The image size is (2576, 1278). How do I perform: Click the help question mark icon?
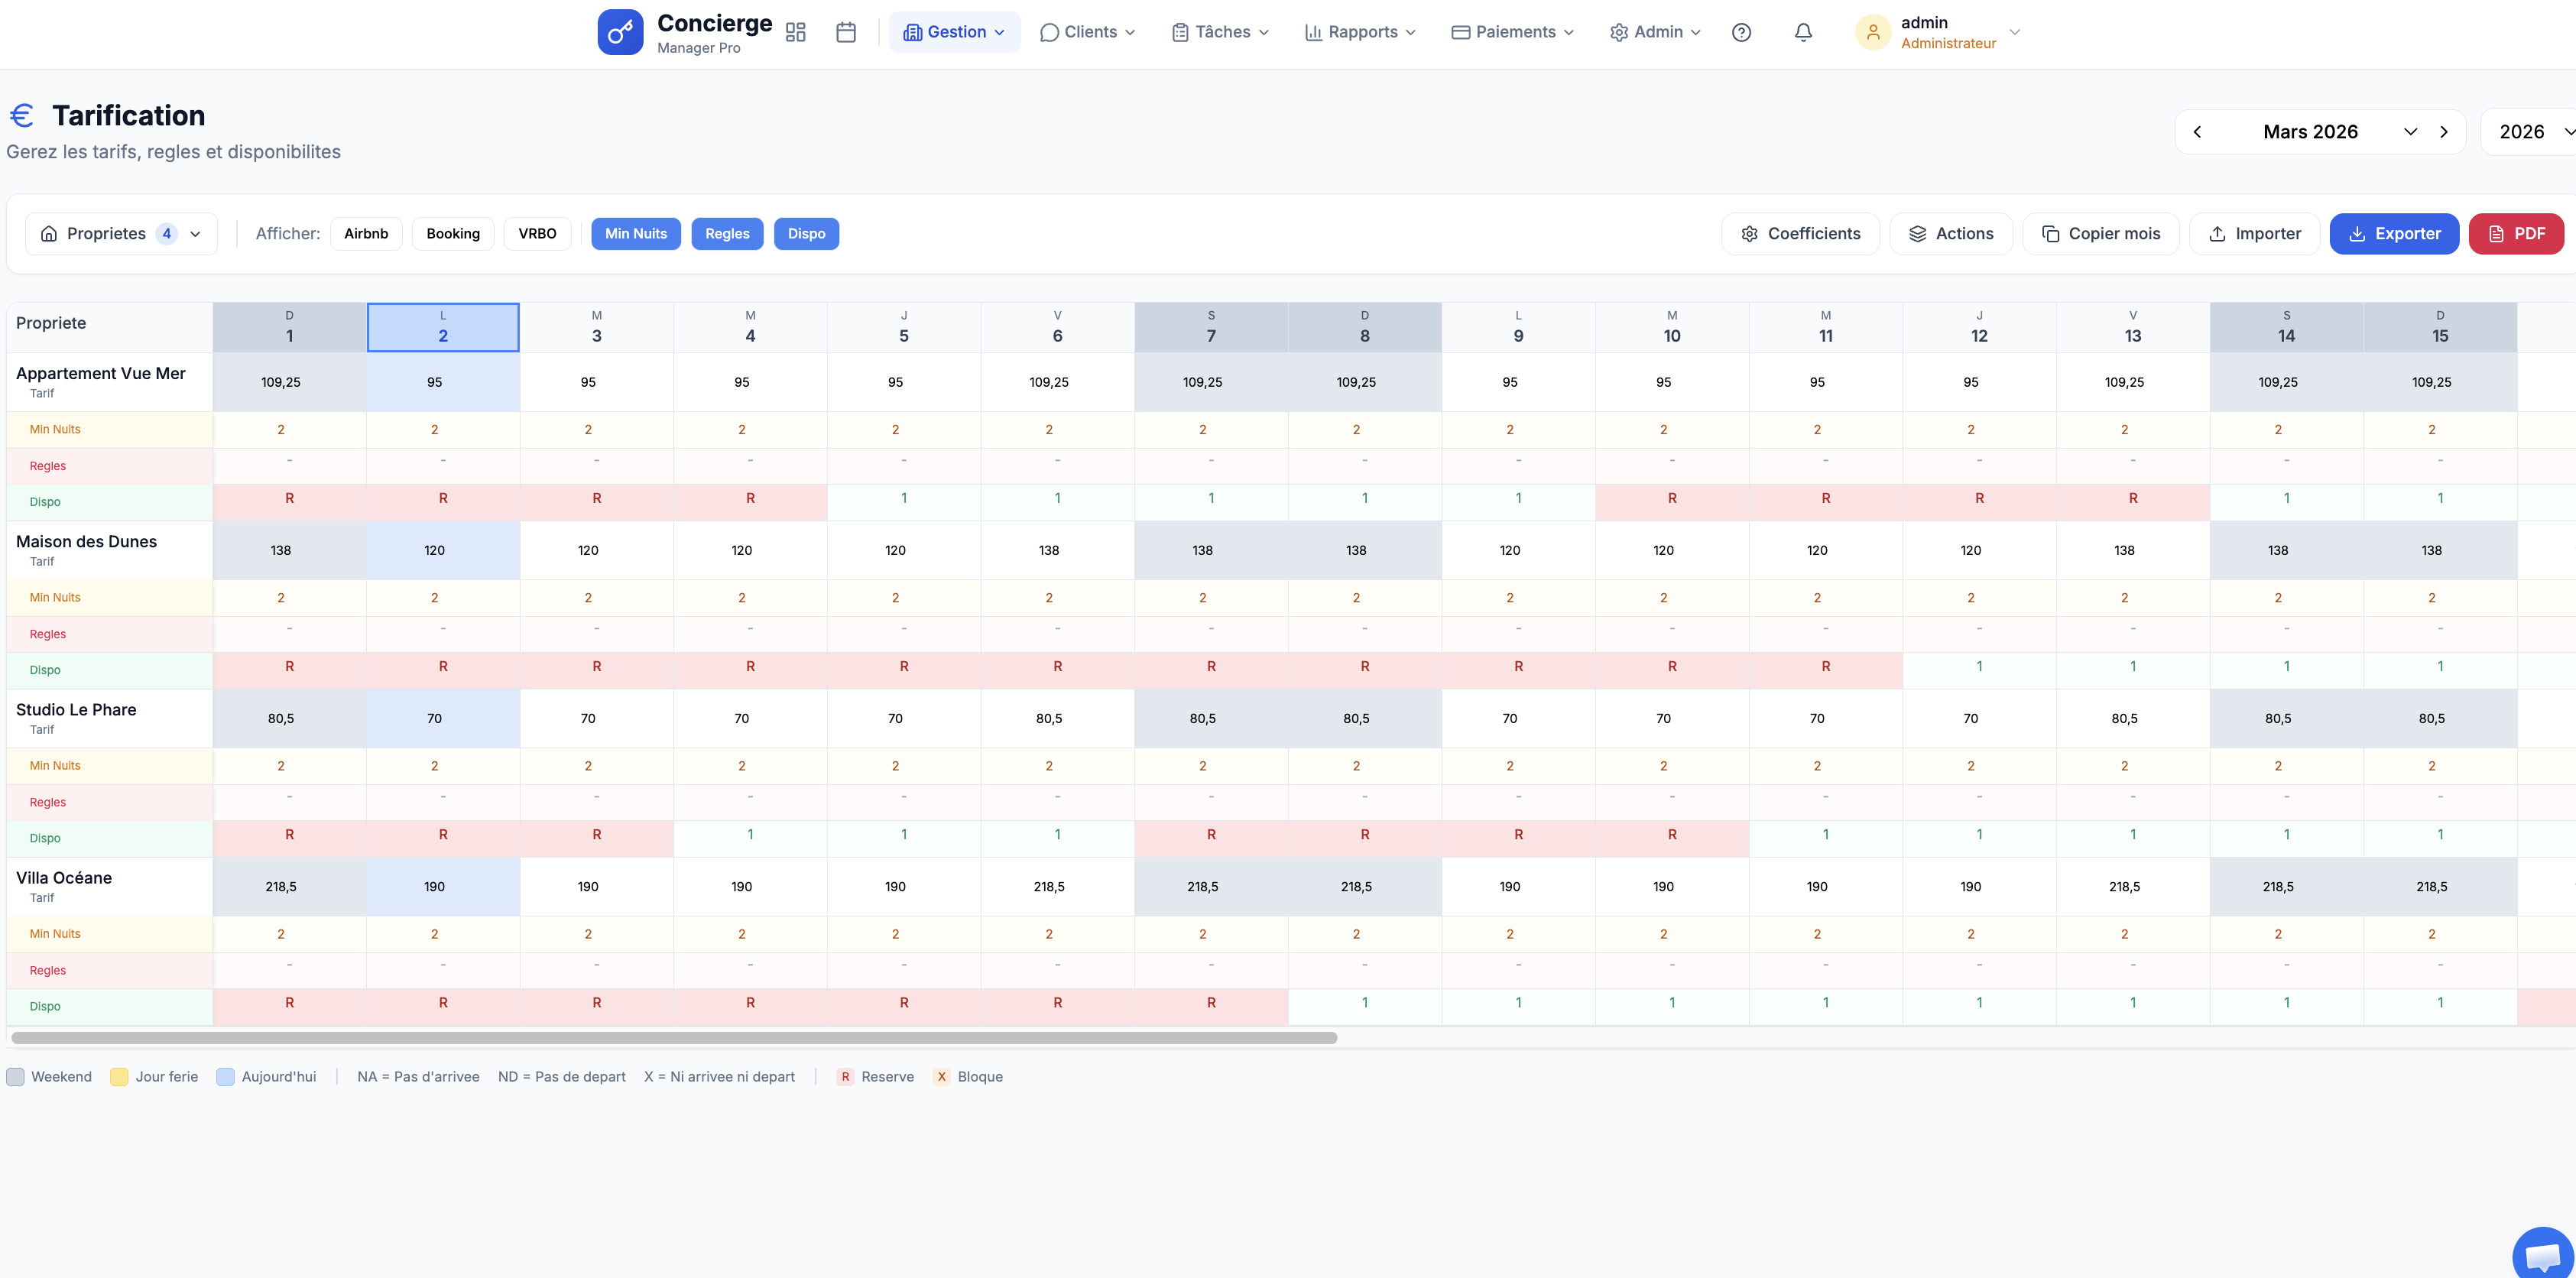pyautogui.click(x=1741, y=32)
